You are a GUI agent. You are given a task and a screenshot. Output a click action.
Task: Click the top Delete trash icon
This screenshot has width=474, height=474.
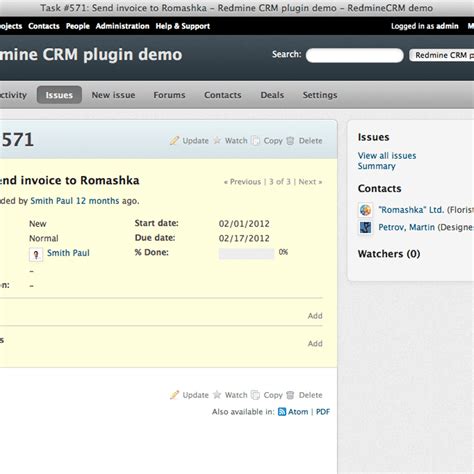pyautogui.click(x=290, y=141)
